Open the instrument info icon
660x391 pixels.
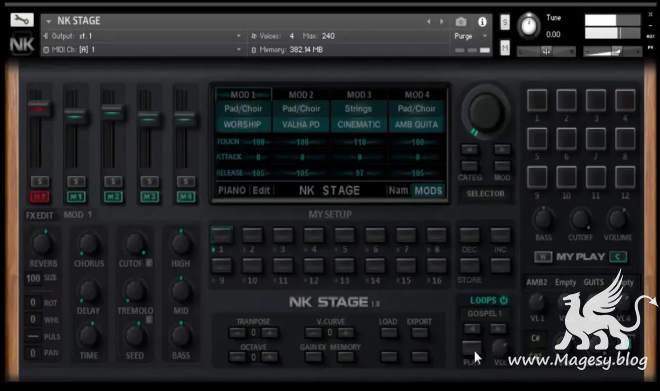482,21
